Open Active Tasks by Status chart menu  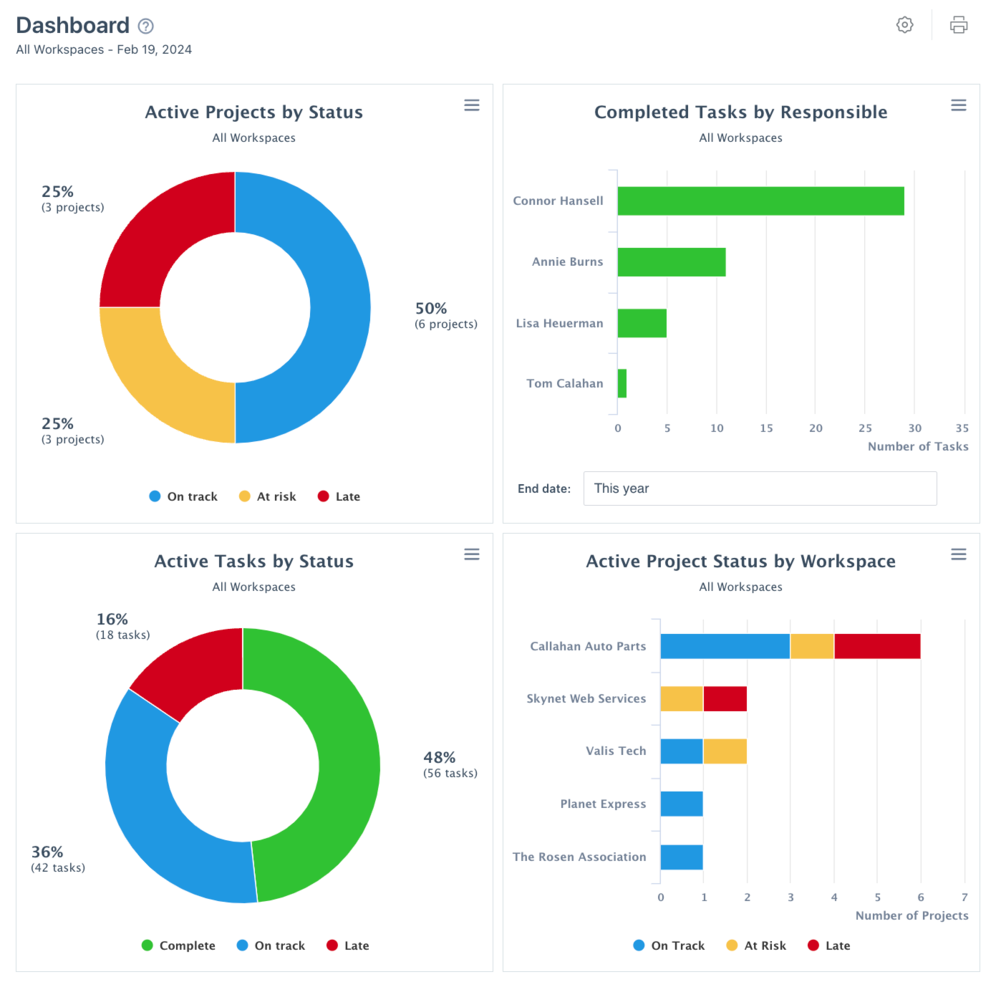tap(471, 554)
